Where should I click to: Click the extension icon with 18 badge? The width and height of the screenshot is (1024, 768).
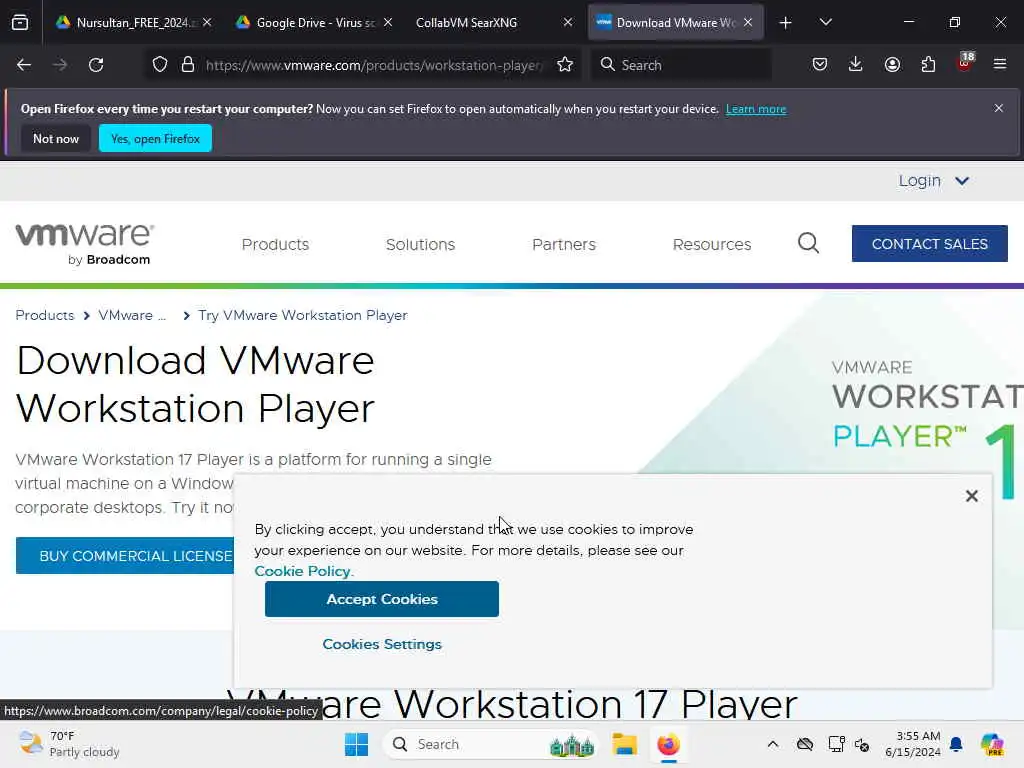965,63
